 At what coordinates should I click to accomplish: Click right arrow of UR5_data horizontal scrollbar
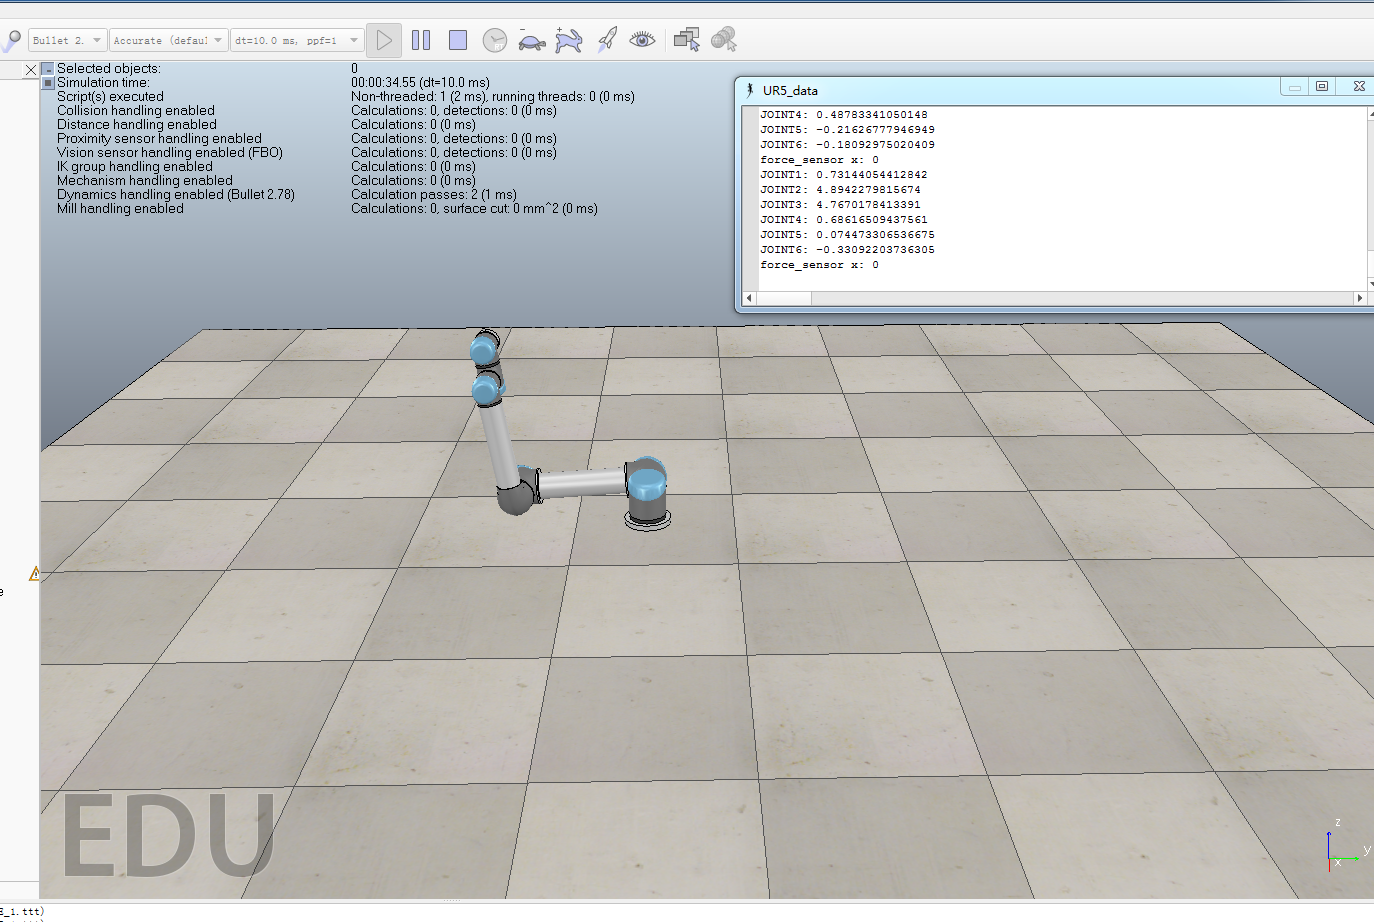click(1359, 298)
